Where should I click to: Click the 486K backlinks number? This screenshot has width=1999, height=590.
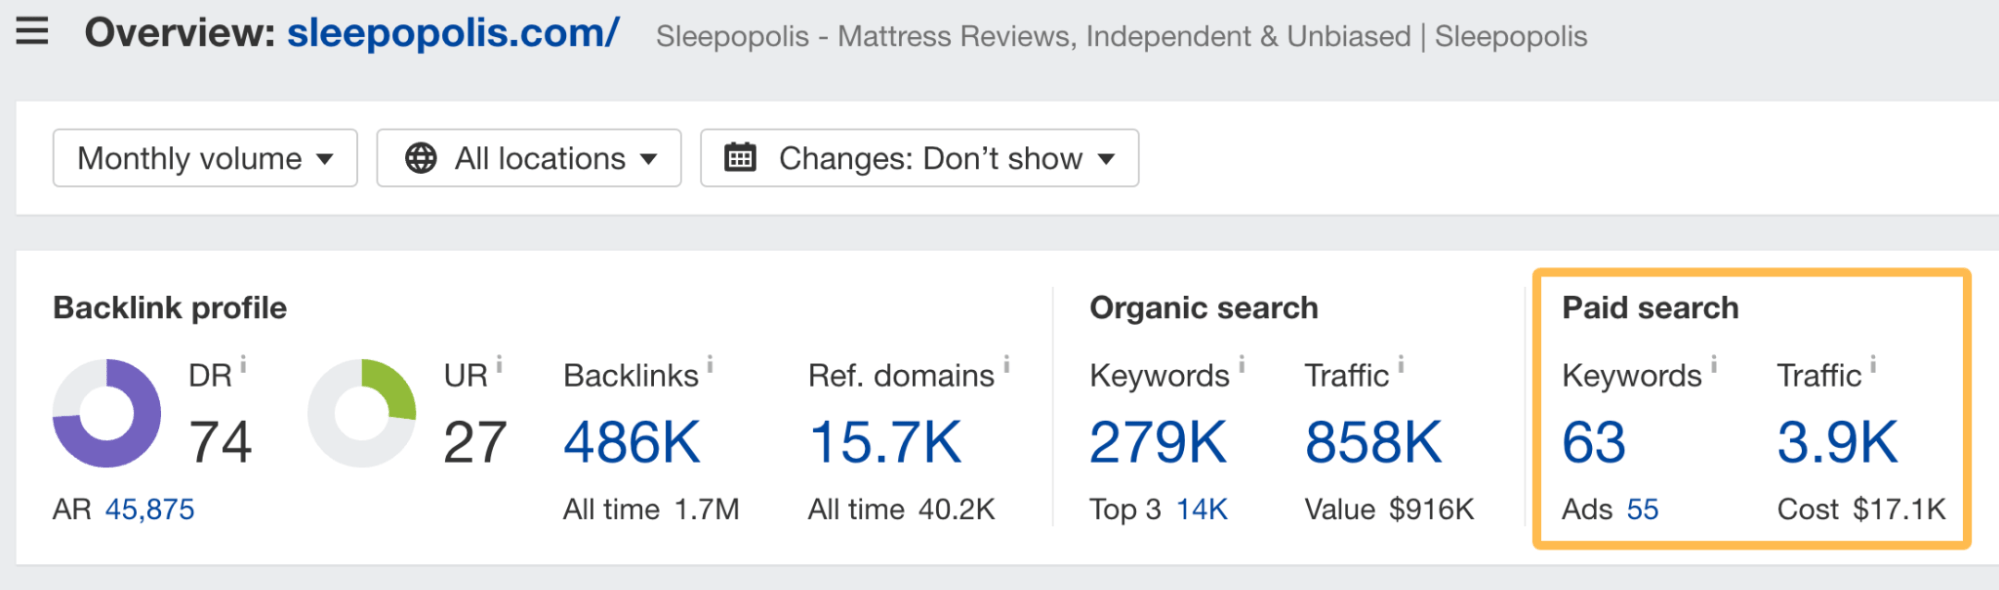pos(632,442)
